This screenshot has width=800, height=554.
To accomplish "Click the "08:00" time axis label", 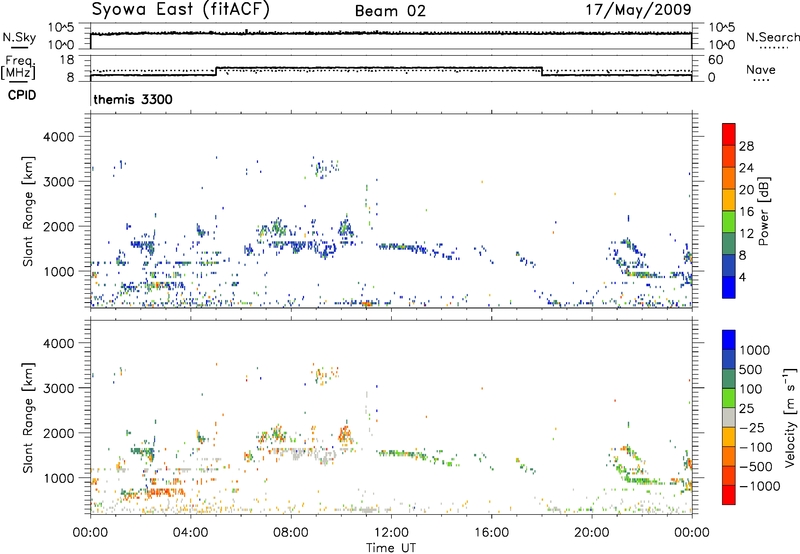I will pyautogui.click(x=291, y=533).
